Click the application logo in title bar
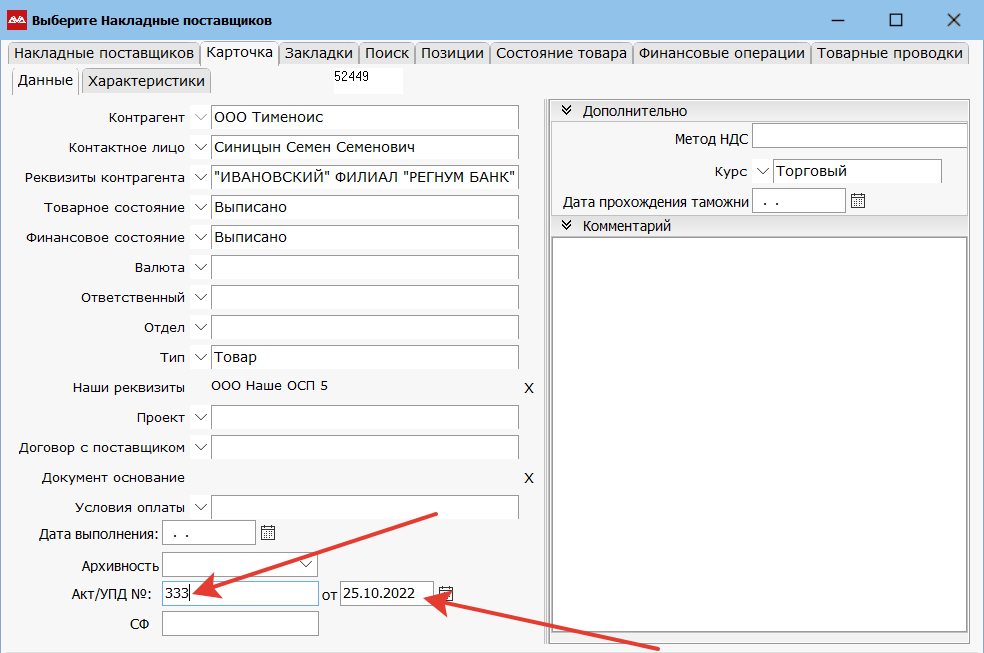Screen dimensions: 984x653 (x=16, y=20)
